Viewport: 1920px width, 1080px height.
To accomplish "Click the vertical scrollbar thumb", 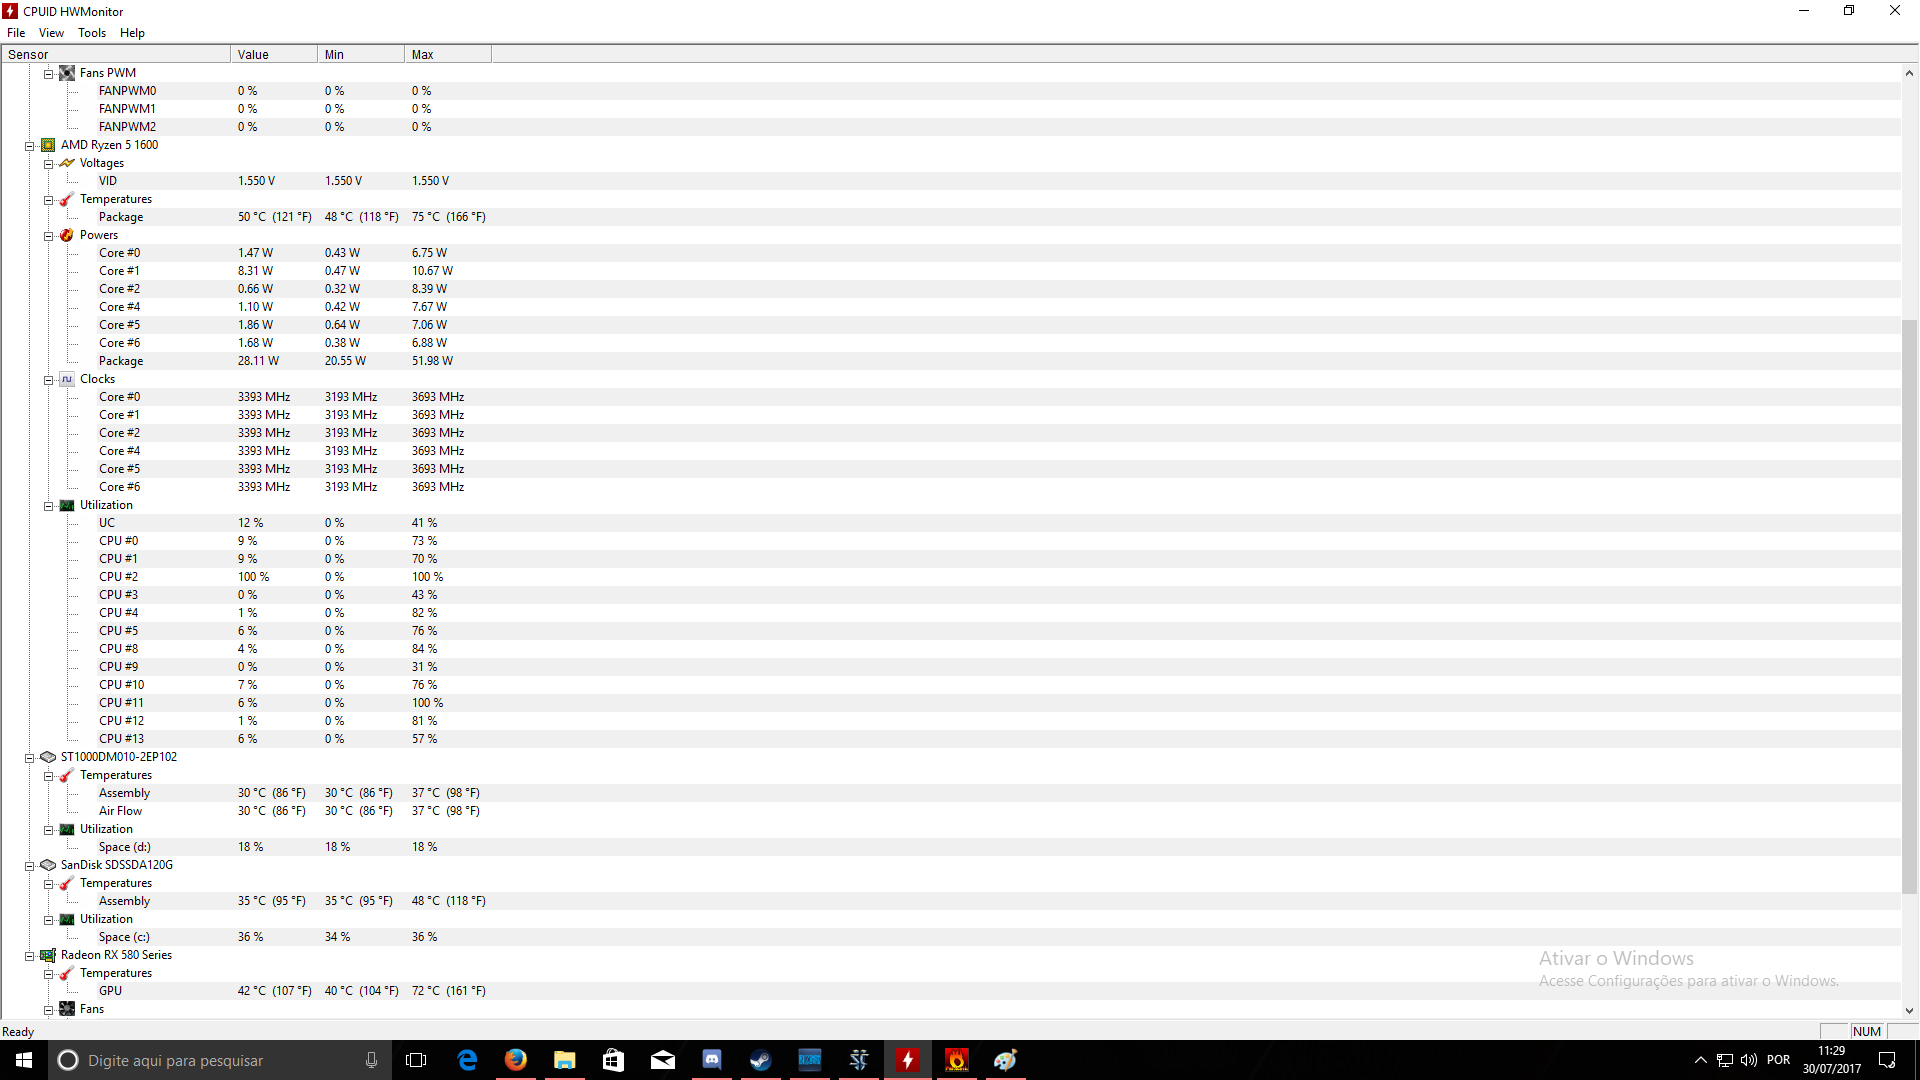I will 1909,607.
